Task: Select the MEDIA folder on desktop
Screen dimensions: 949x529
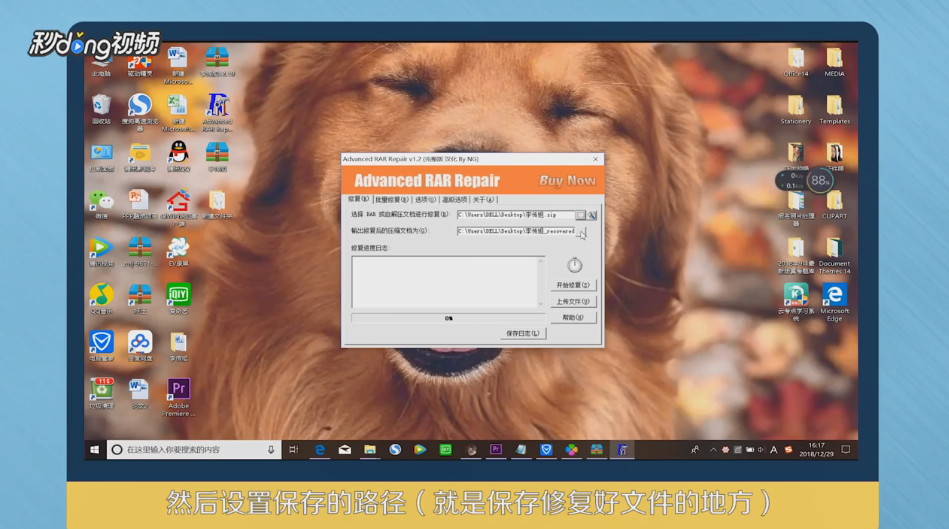Action: (834, 62)
